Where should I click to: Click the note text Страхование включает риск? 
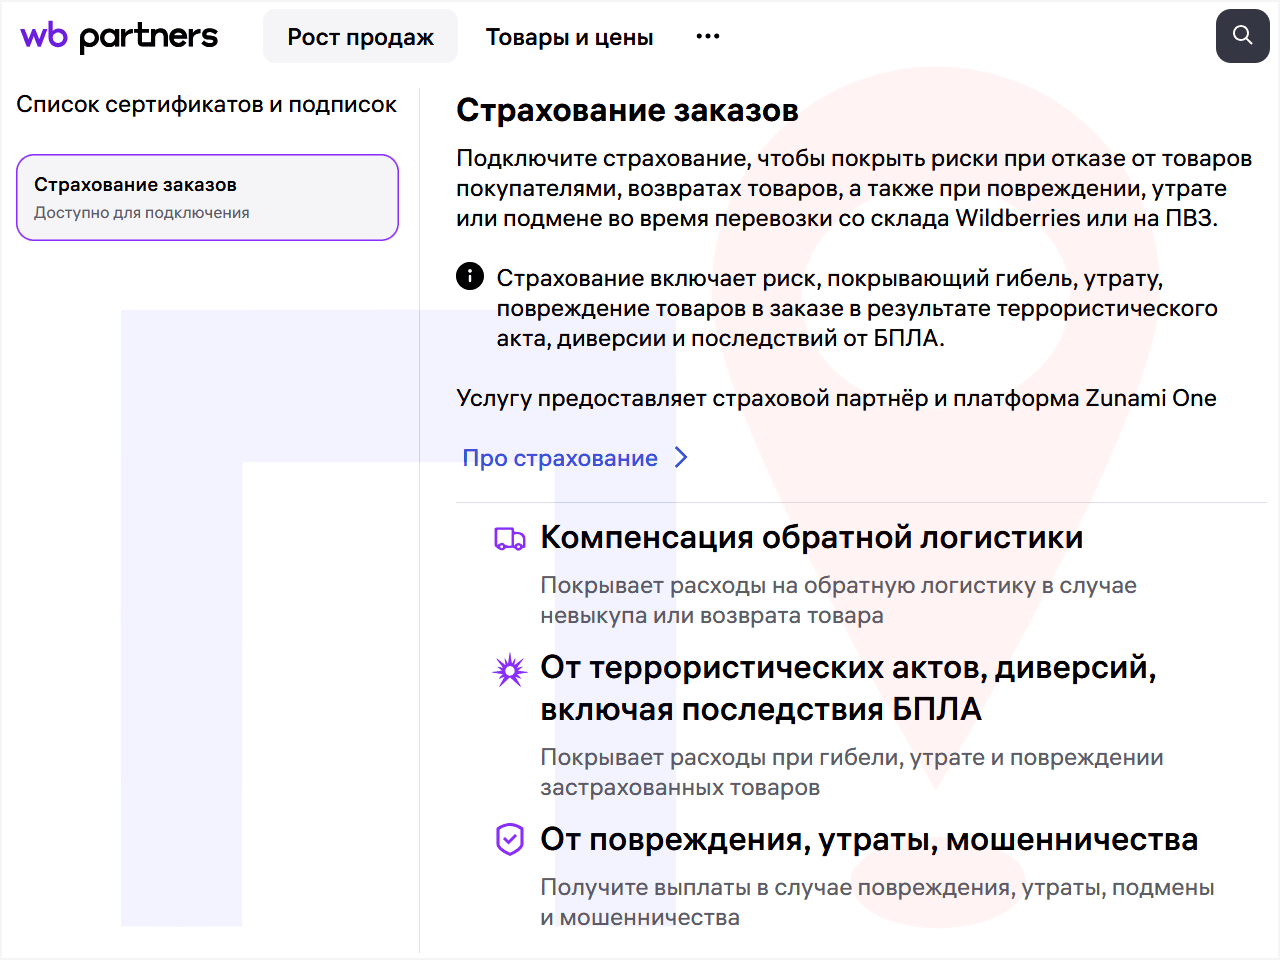[x=857, y=308]
